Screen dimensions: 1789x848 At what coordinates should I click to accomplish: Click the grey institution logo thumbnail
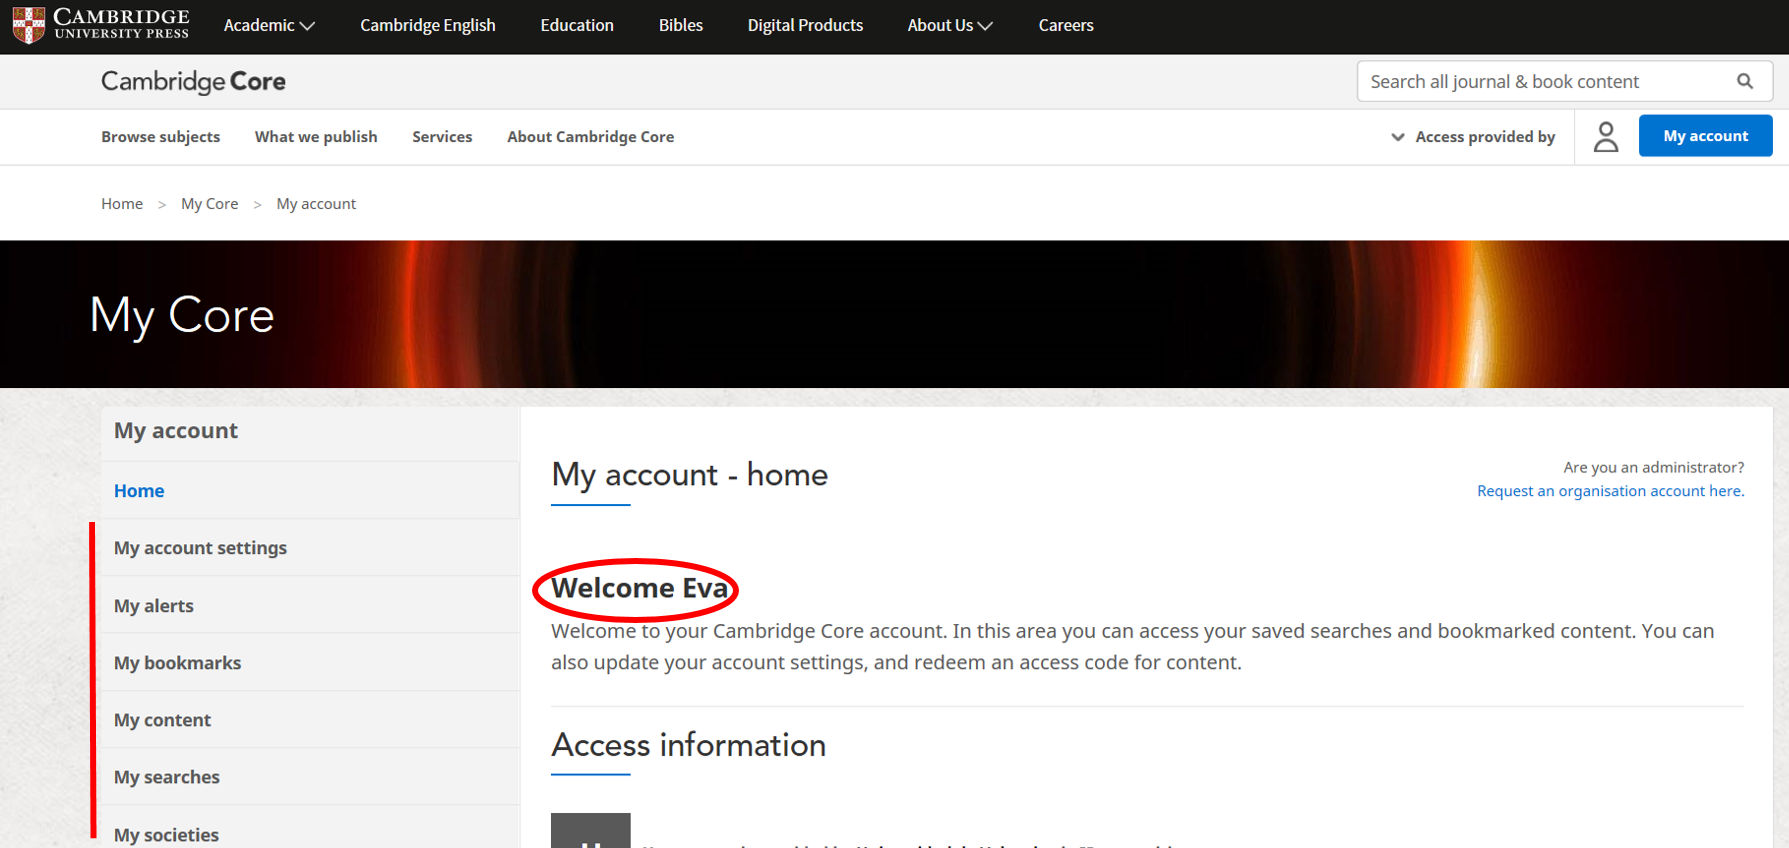(591, 831)
